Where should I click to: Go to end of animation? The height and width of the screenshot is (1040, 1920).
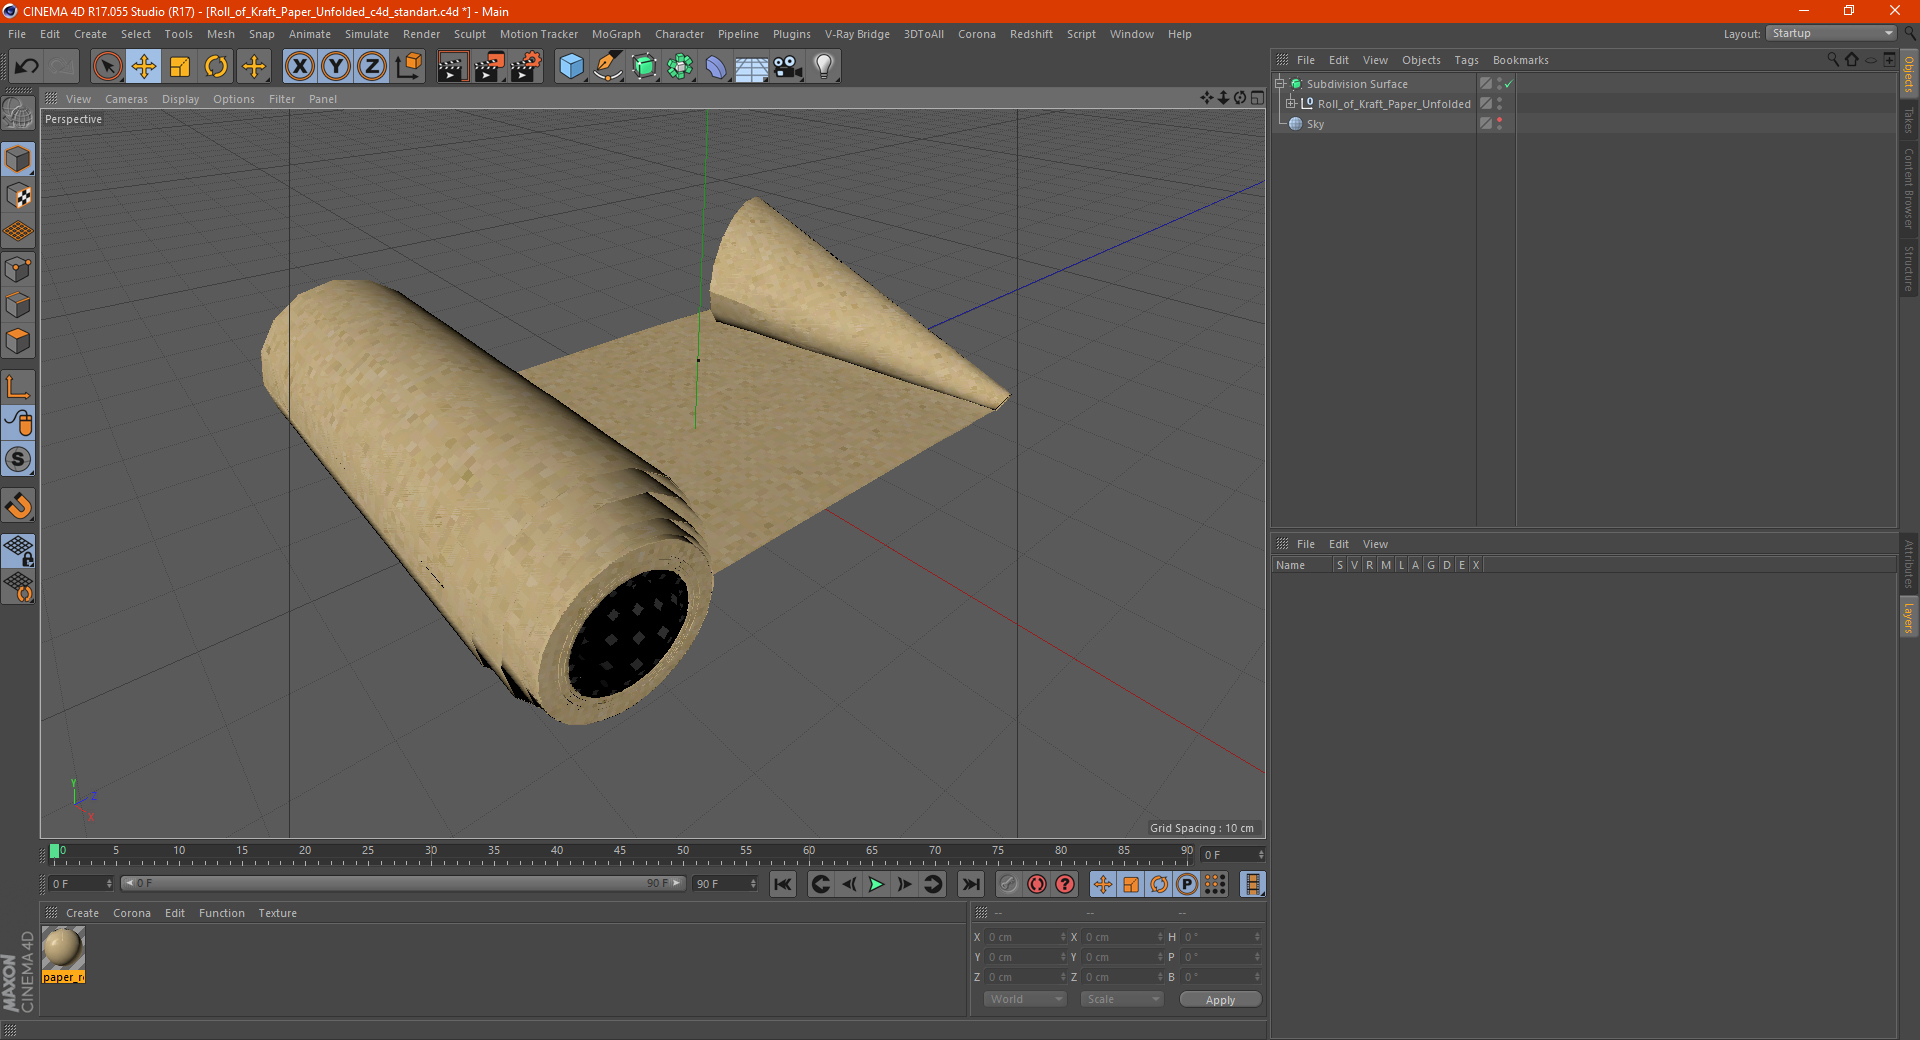[971, 884]
